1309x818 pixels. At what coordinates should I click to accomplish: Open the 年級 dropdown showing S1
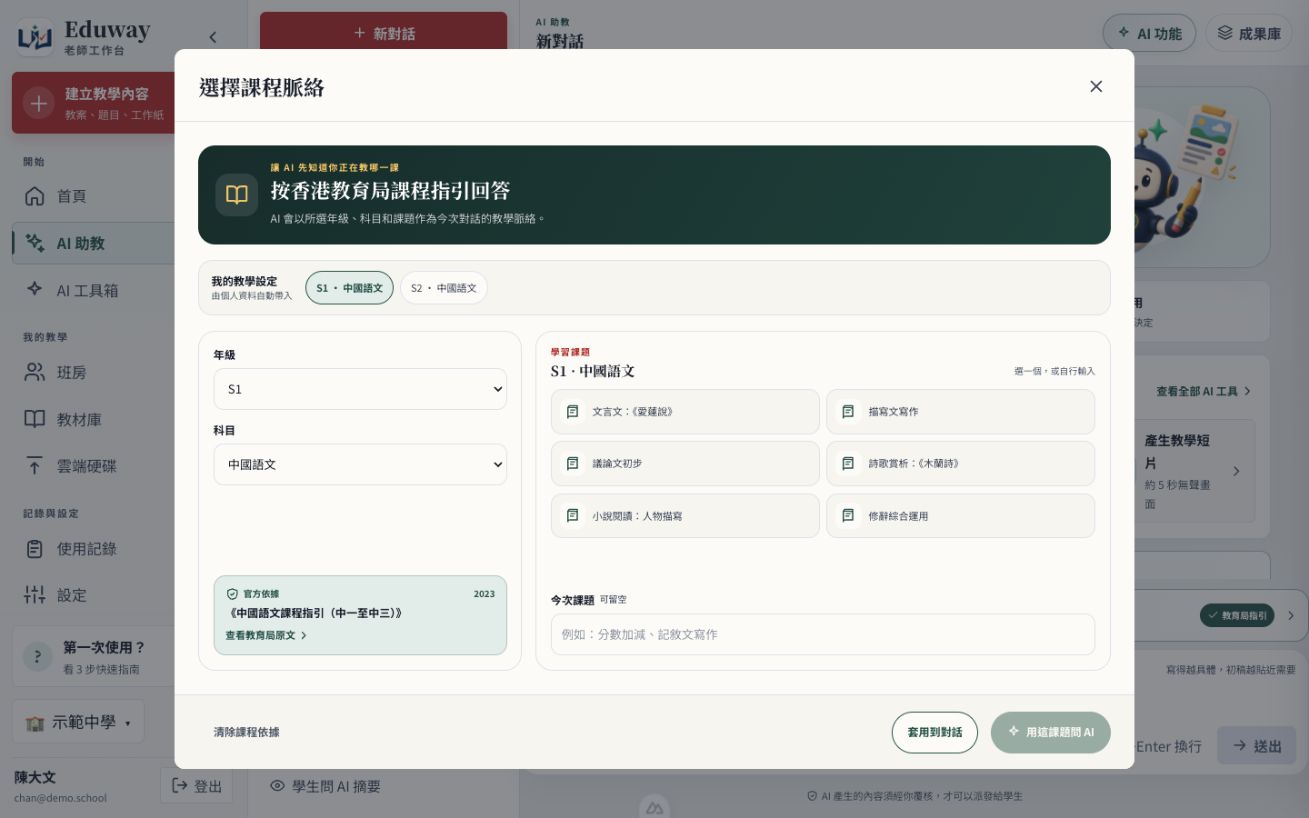[x=360, y=389]
